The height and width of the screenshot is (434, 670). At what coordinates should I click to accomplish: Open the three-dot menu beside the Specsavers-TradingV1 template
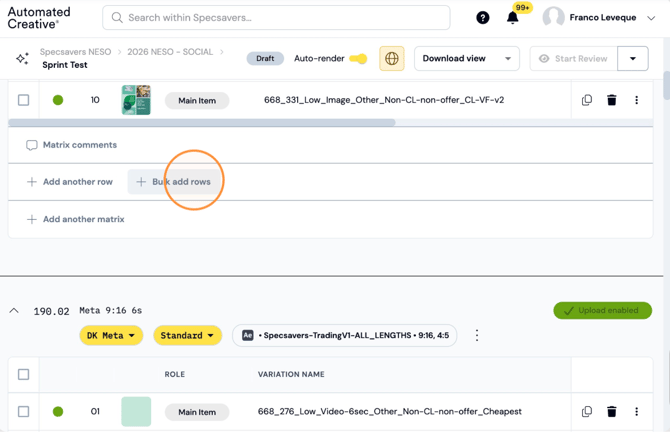pos(477,335)
